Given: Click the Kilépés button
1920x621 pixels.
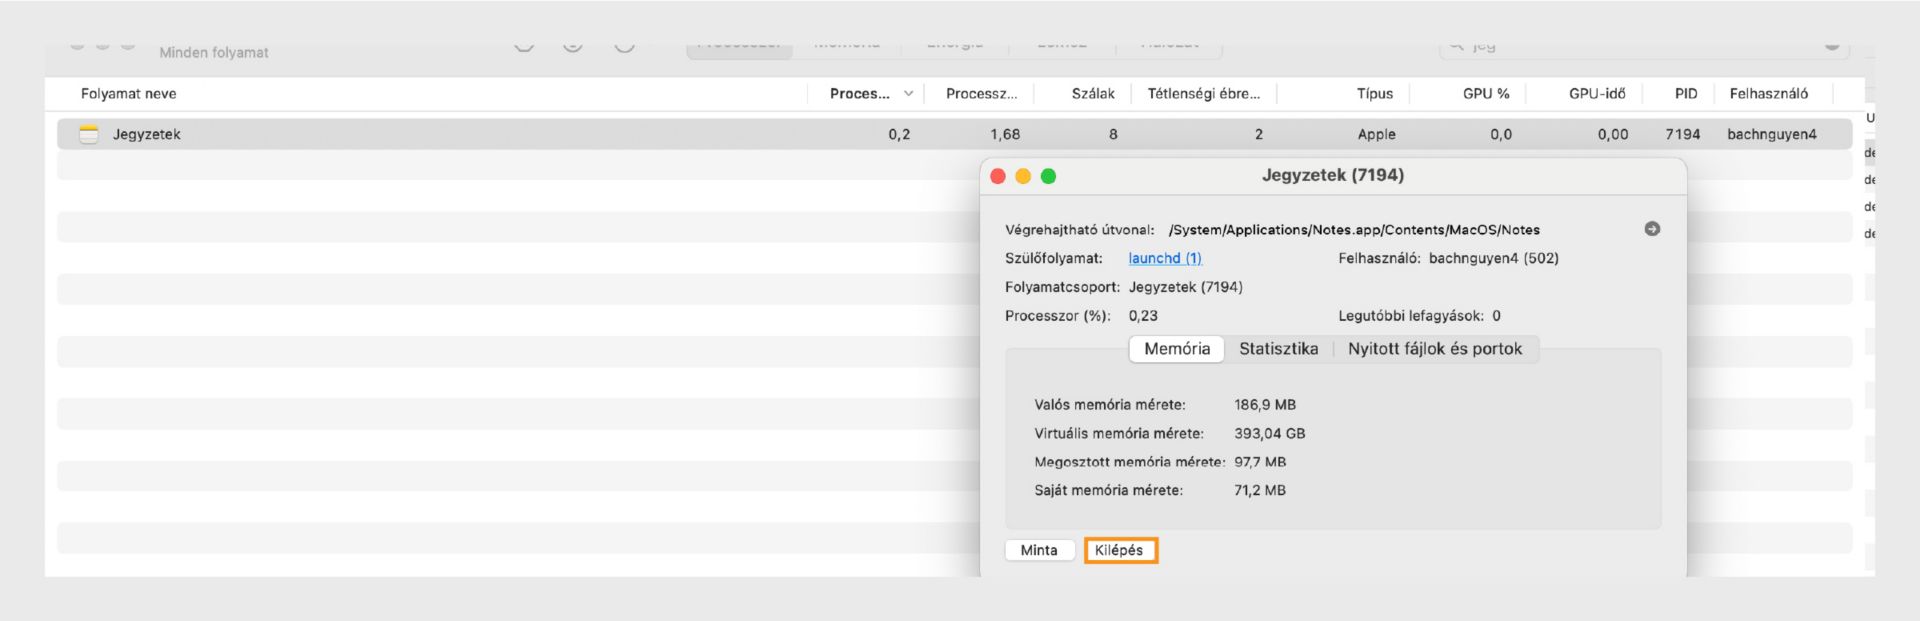Looking at the screenshot, I should point(1120,550).
